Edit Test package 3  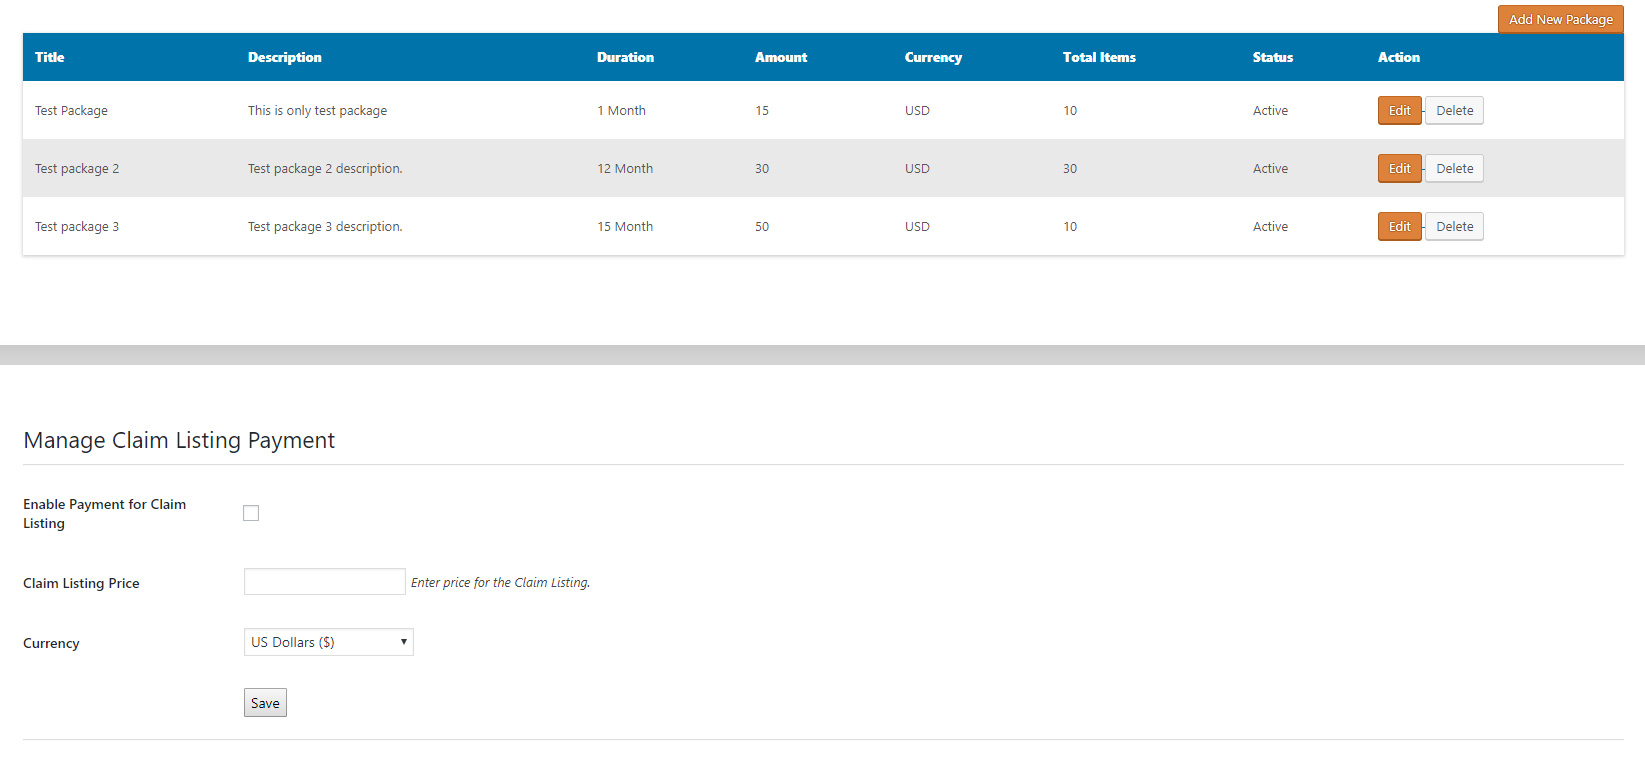(x=1399, y=227)
